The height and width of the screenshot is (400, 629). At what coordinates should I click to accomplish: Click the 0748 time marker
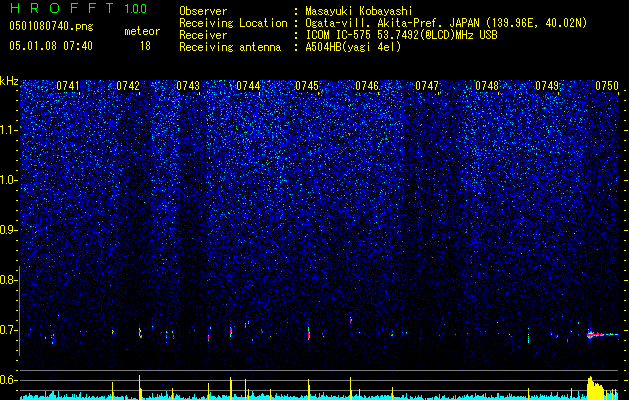click(x=487, y=86)
